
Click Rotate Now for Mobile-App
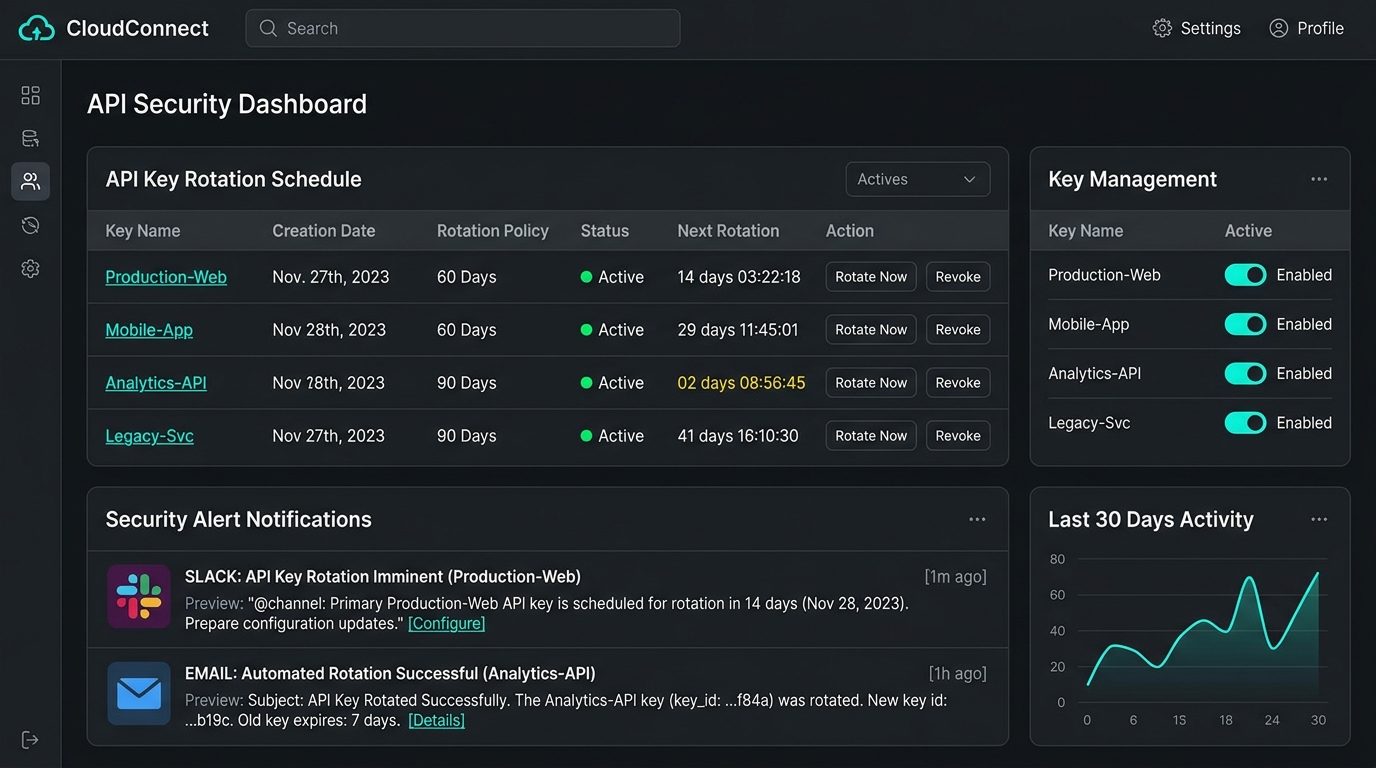click(x=871, y=330)
